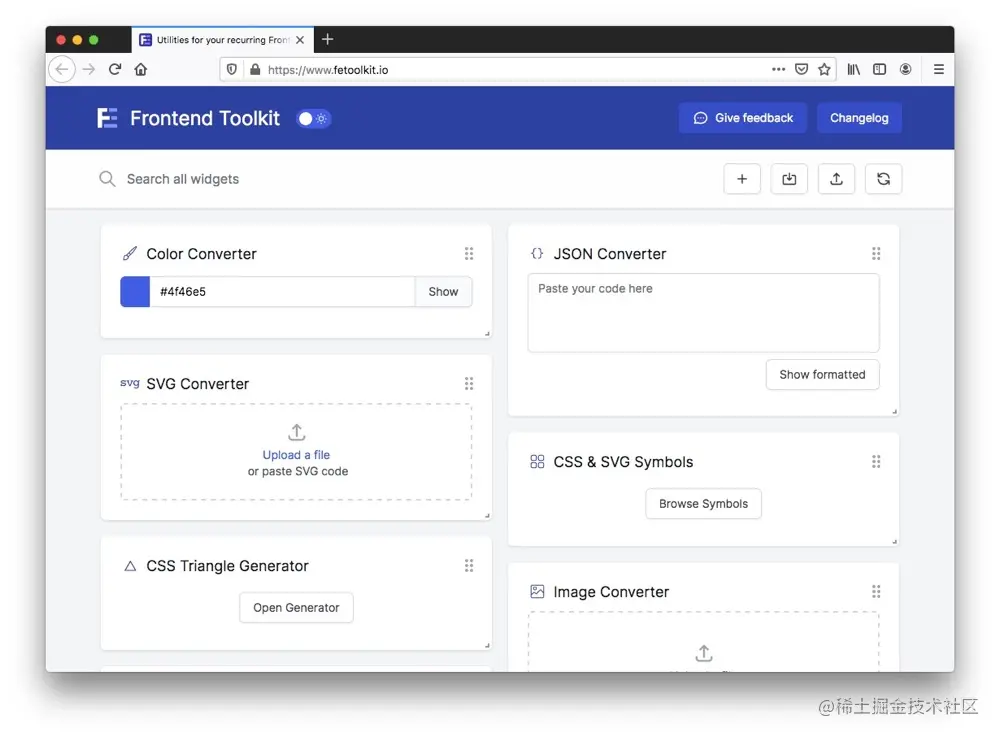
Task: Click the add widget plus icon
Action: pos(742,179)
